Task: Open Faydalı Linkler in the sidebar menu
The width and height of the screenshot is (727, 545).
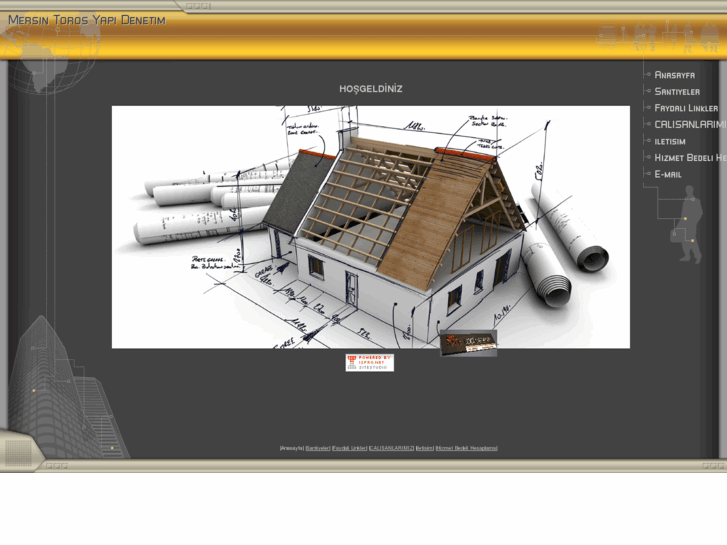Action: coord(686,108)
